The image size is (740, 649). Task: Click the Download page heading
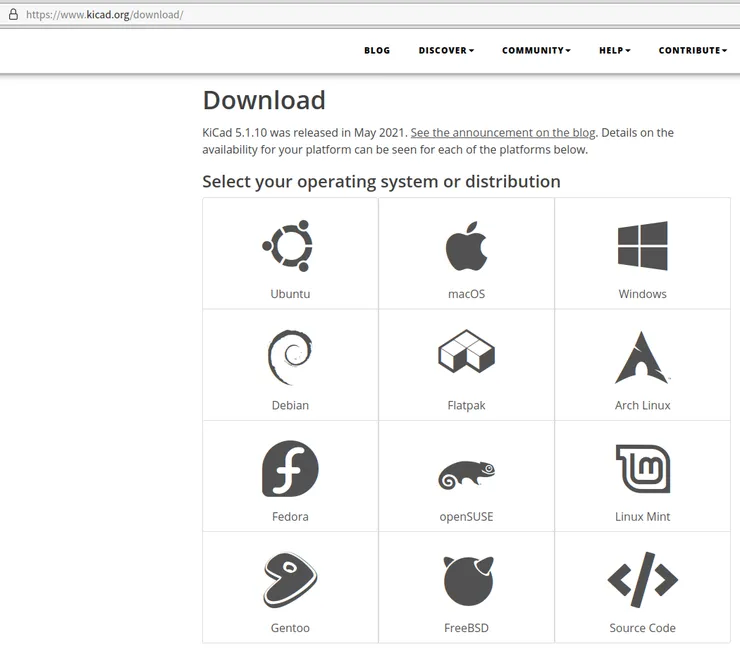[264, 100]
